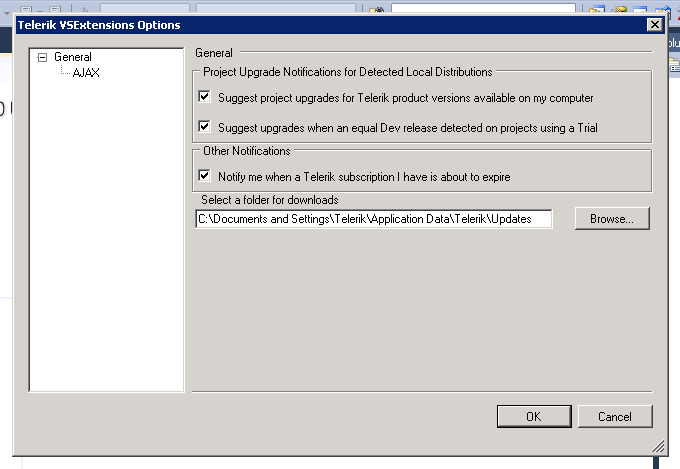Open the Browse... folder dialog

[x=612, y=219]
